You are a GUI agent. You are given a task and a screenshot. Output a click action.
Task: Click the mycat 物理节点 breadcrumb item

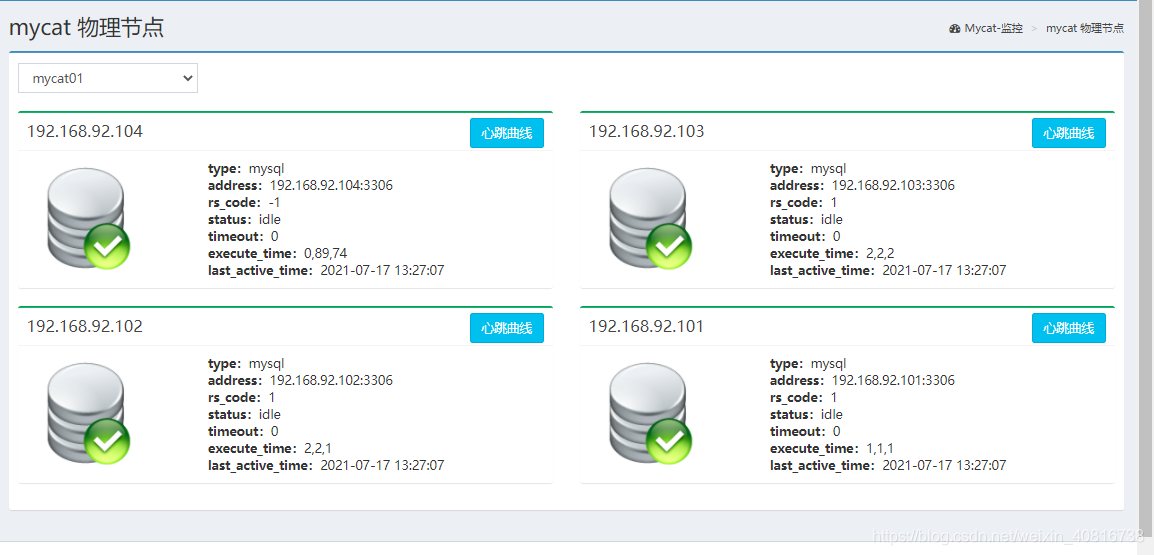[1085, 29]
